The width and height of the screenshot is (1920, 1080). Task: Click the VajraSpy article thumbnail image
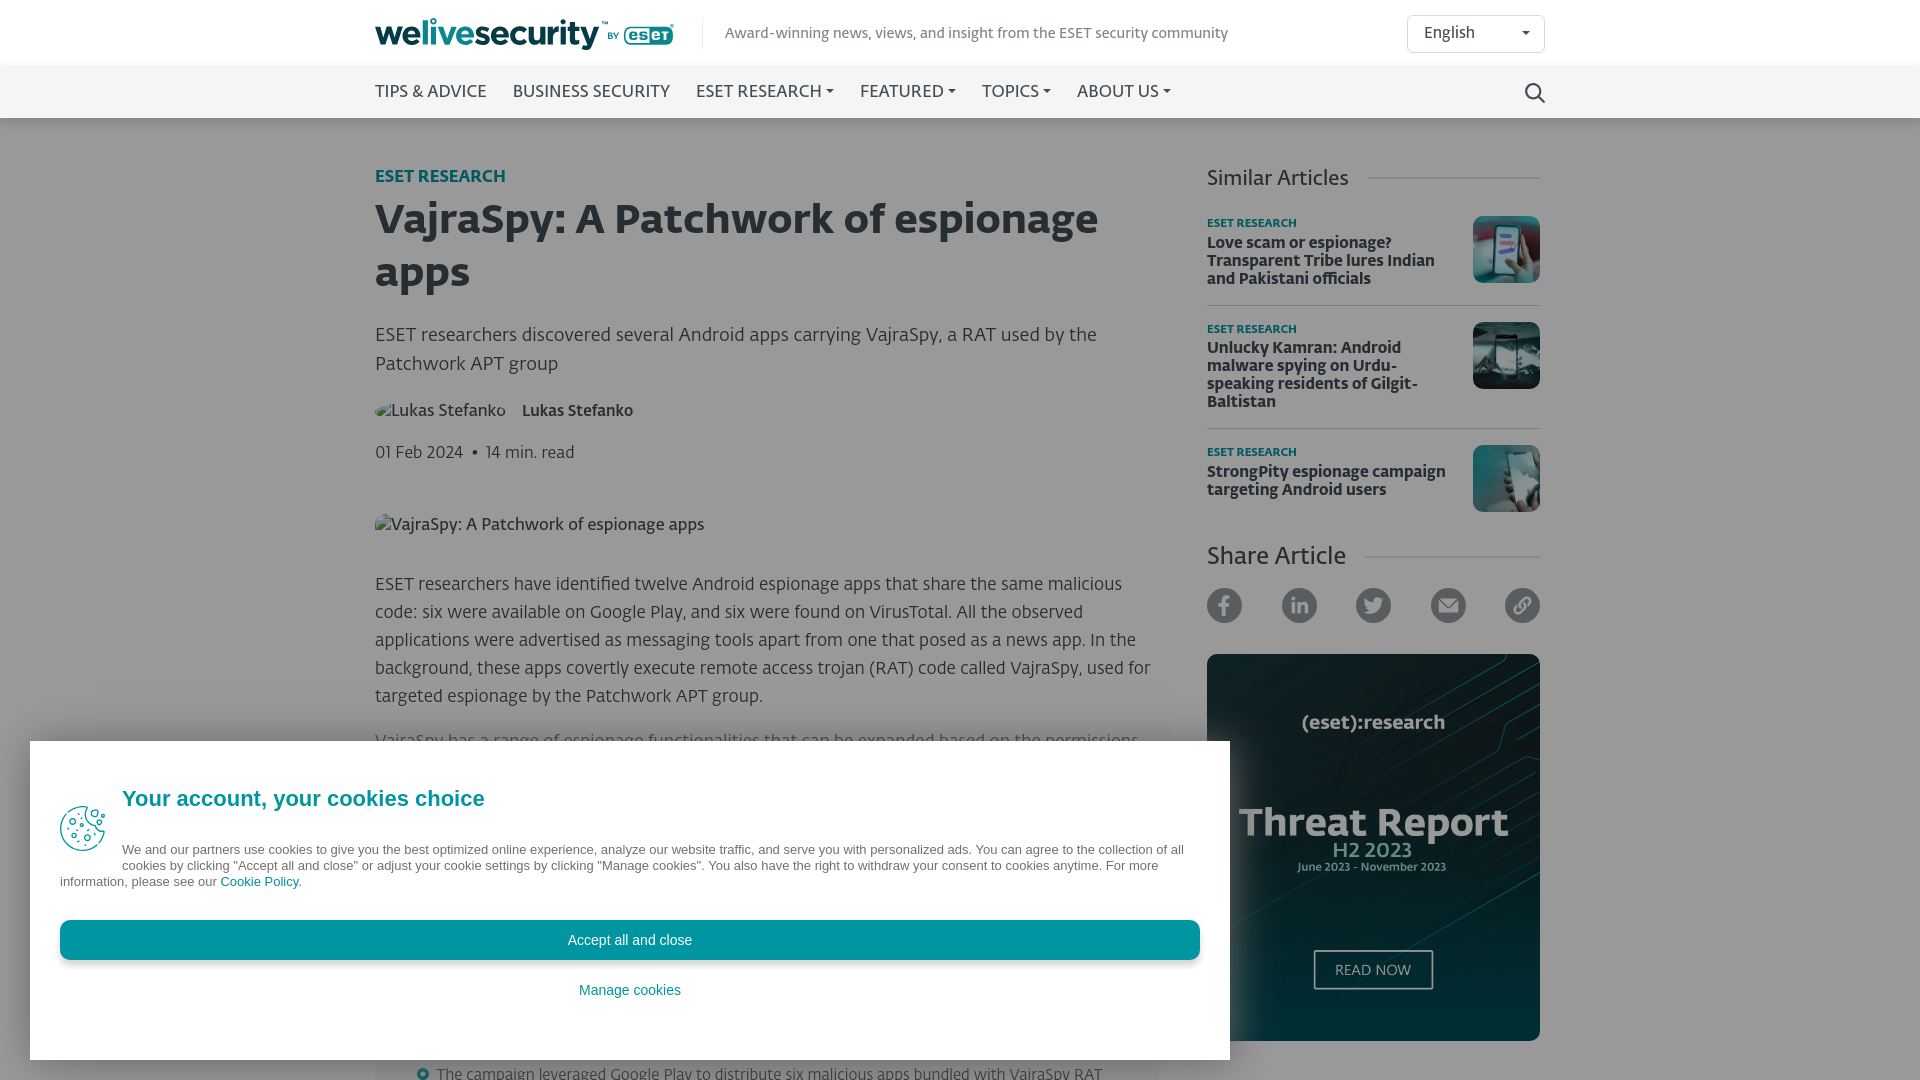pos(539,524)
